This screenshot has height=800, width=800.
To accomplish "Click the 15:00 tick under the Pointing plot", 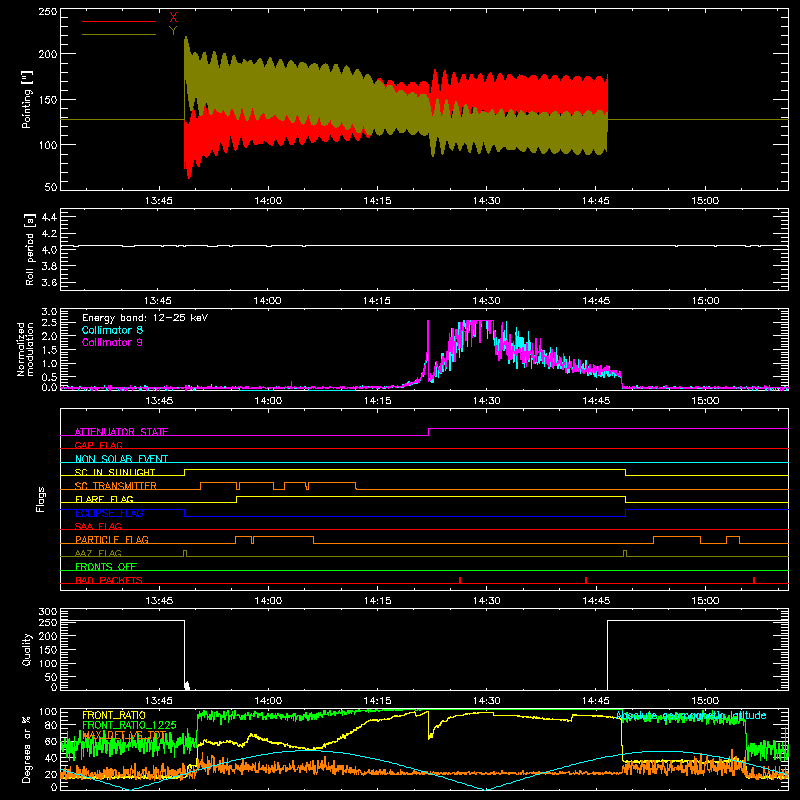I will click(x=705, y=201).
